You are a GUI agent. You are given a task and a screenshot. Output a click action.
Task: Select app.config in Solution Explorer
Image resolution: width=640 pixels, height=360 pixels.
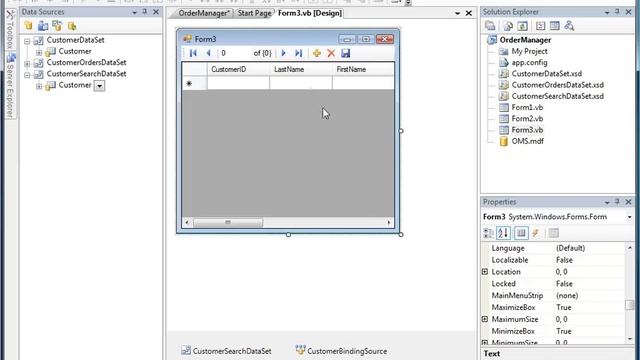click(529, 62)
